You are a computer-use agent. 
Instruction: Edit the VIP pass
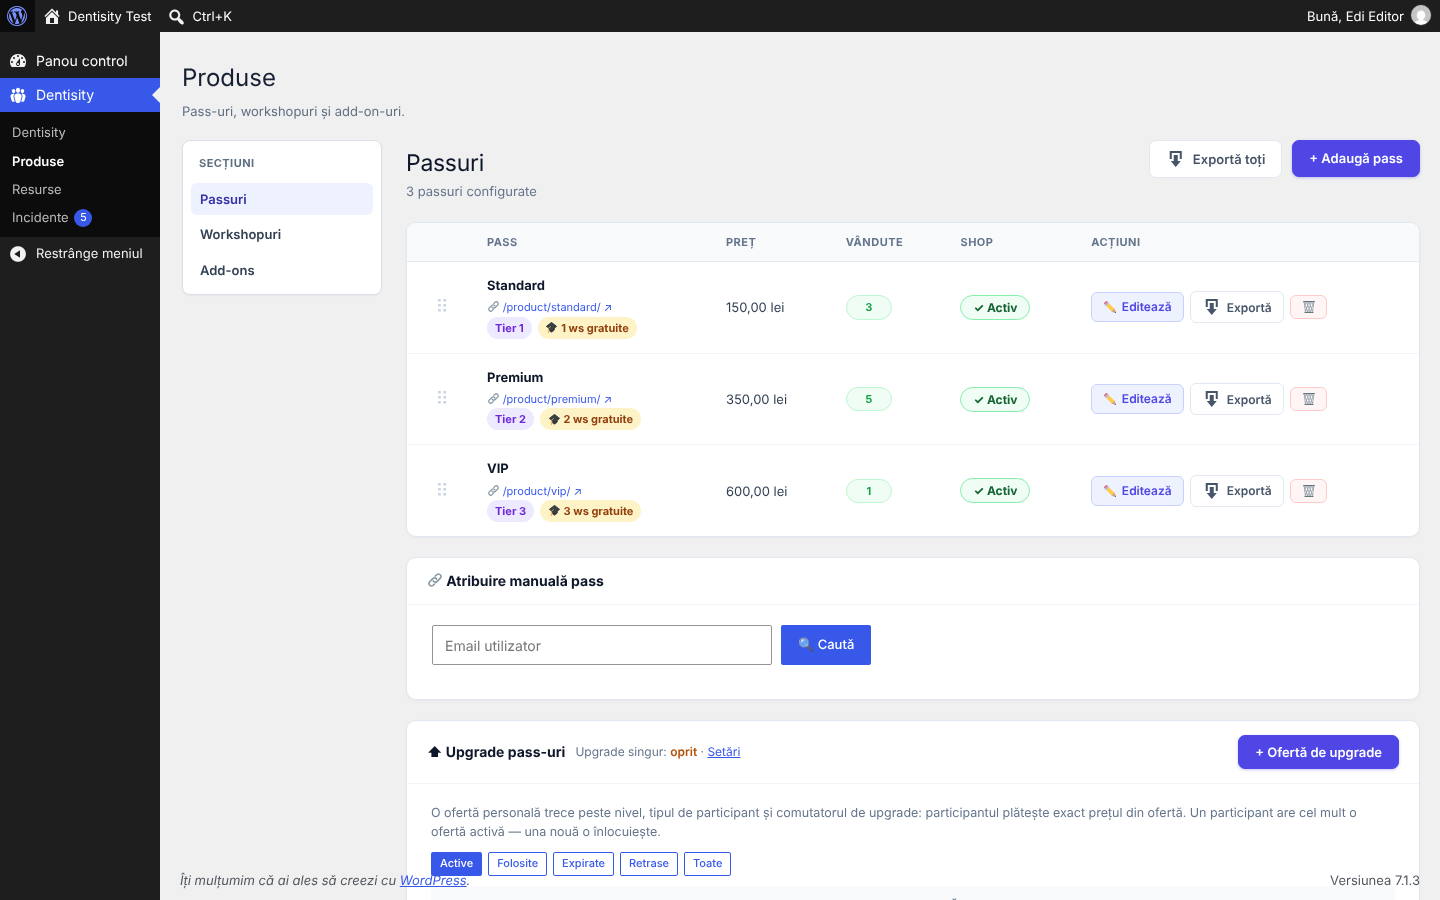(x=1137, y=491)
